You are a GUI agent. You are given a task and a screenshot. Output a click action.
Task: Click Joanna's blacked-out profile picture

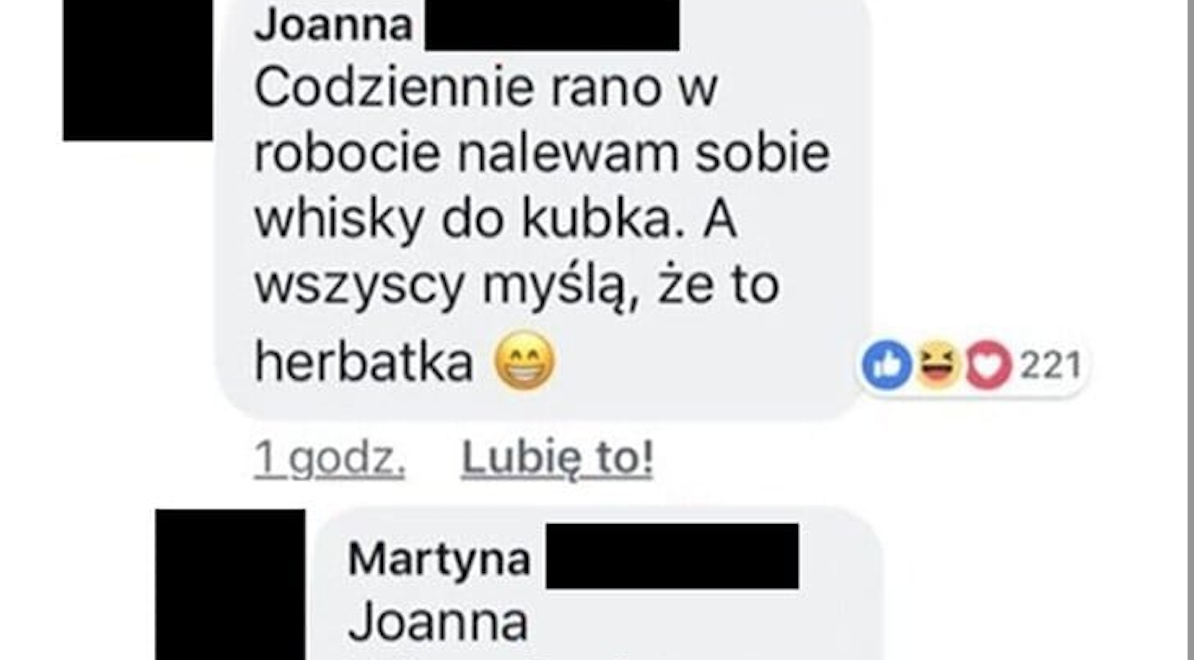[138, 70]
